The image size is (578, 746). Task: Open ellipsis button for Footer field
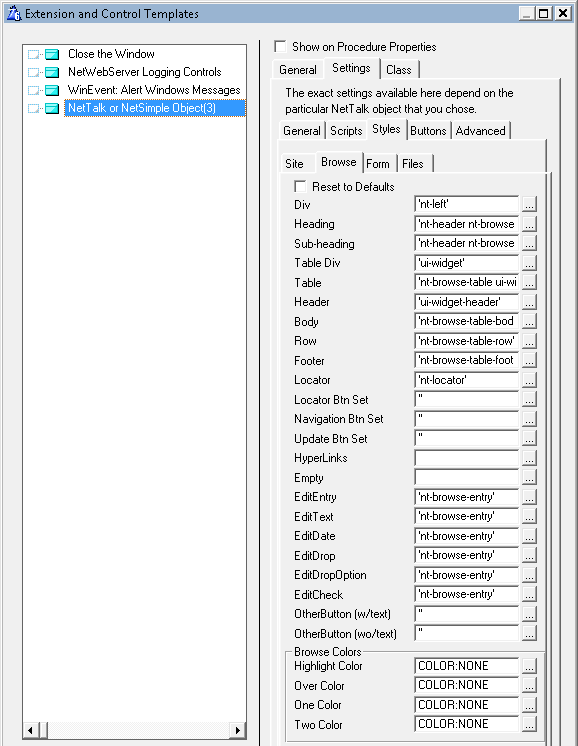(x=529, y=360)
